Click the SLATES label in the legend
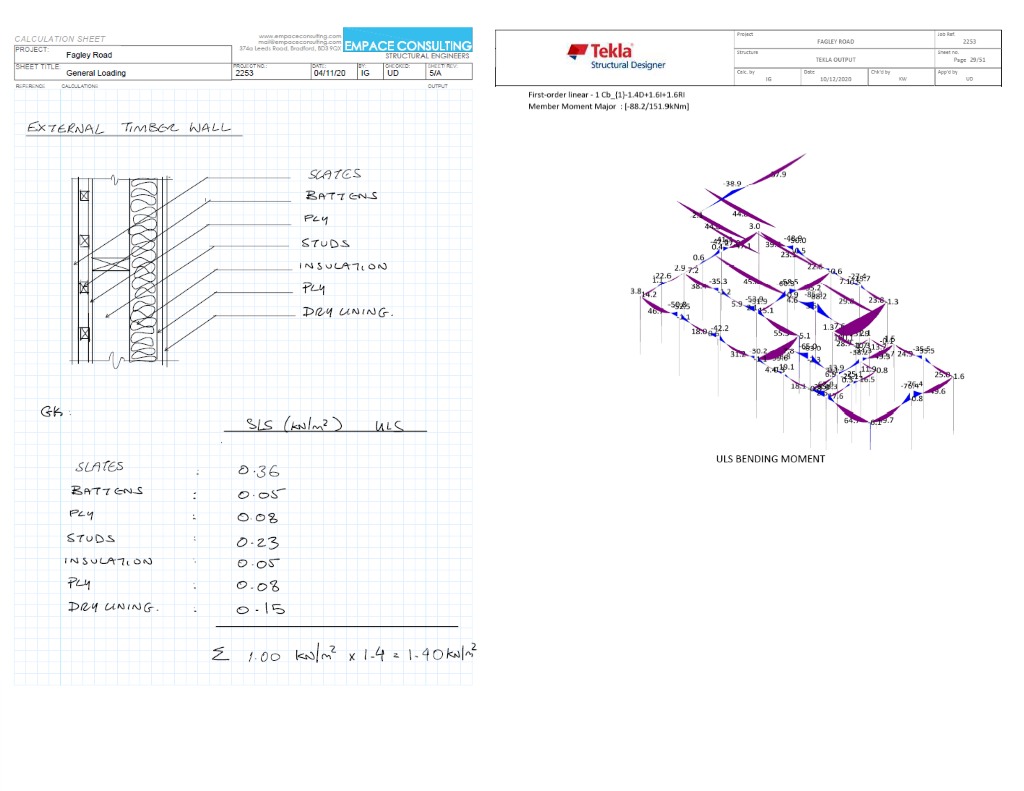This screenshot has width=1024, height=791. pos(334,174)
